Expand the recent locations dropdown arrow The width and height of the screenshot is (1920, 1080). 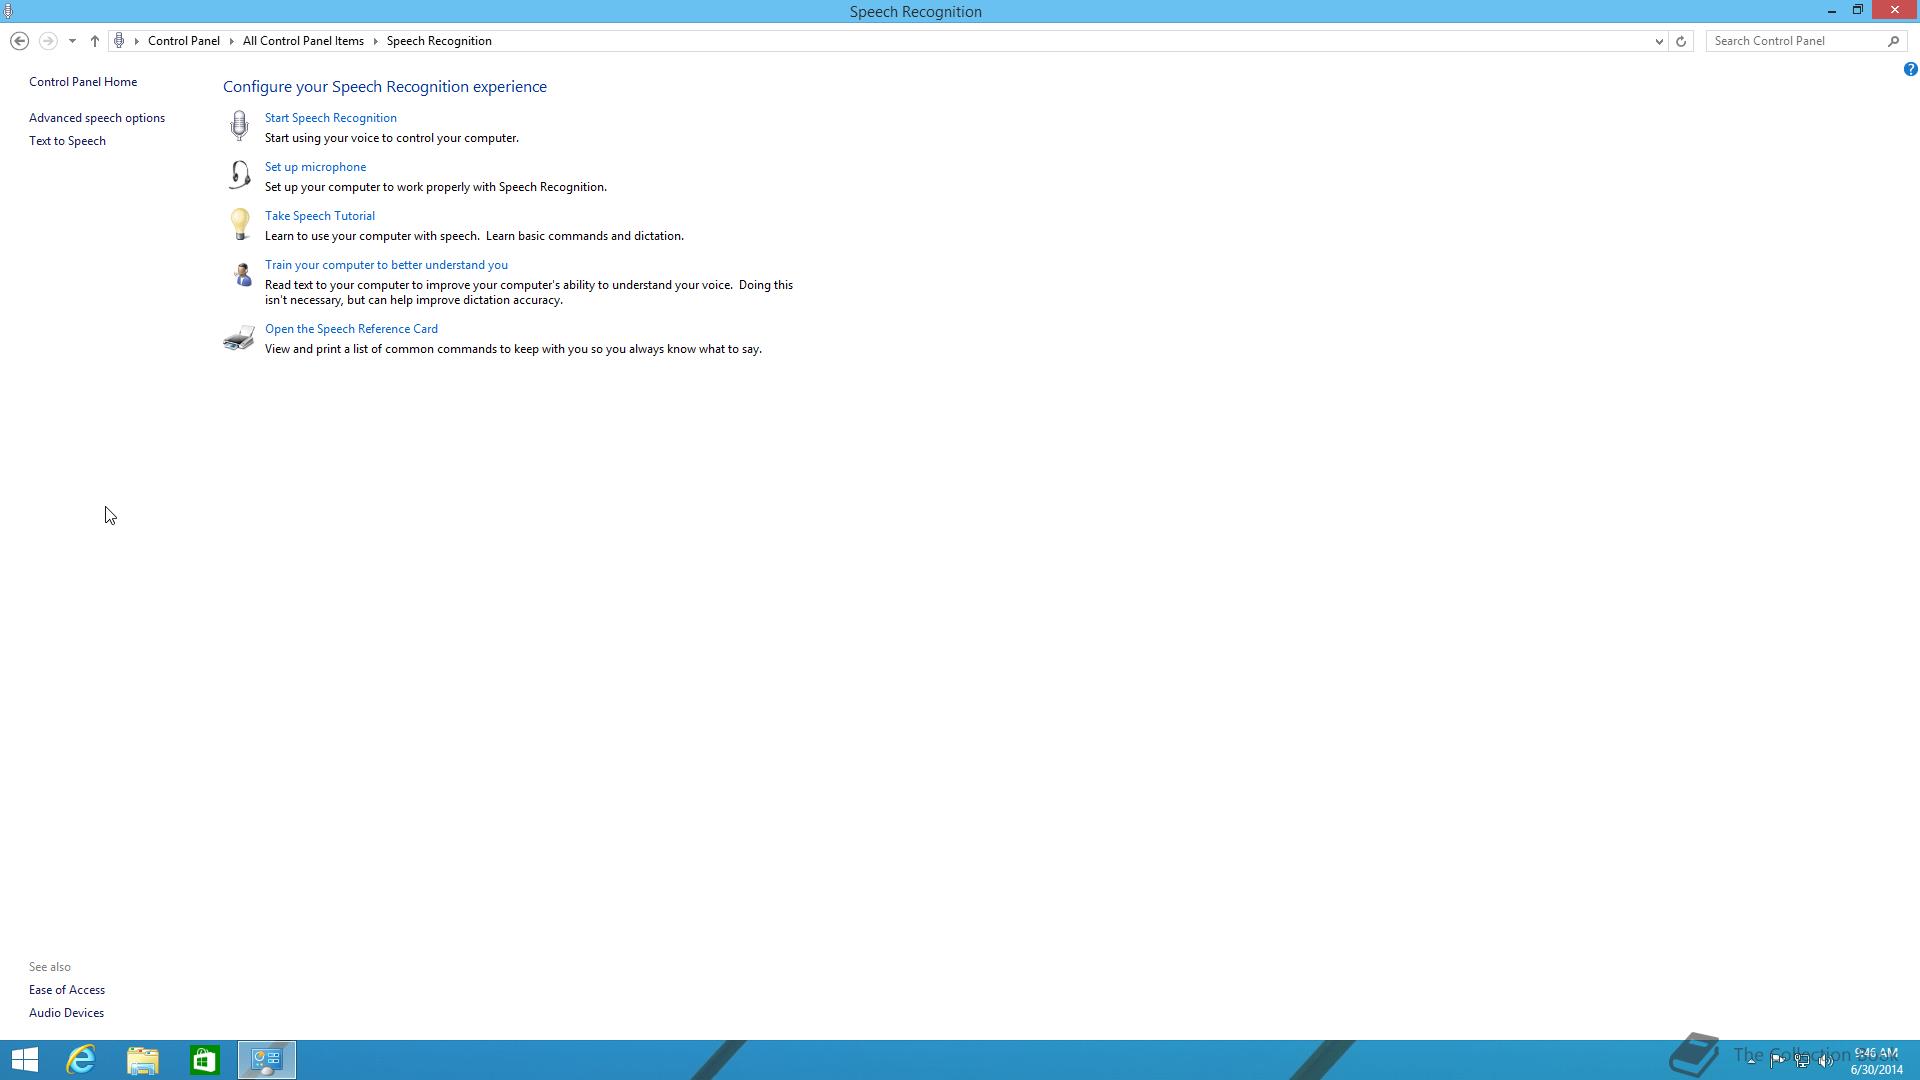point(72,41)
